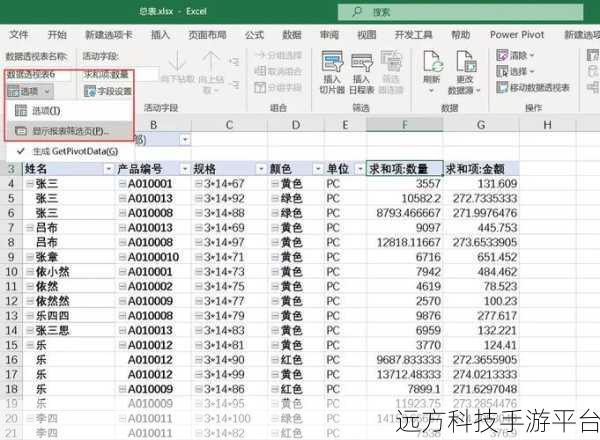Click product code cell A0100010
This screenshot has height=440, width=600.
(153, 257)
